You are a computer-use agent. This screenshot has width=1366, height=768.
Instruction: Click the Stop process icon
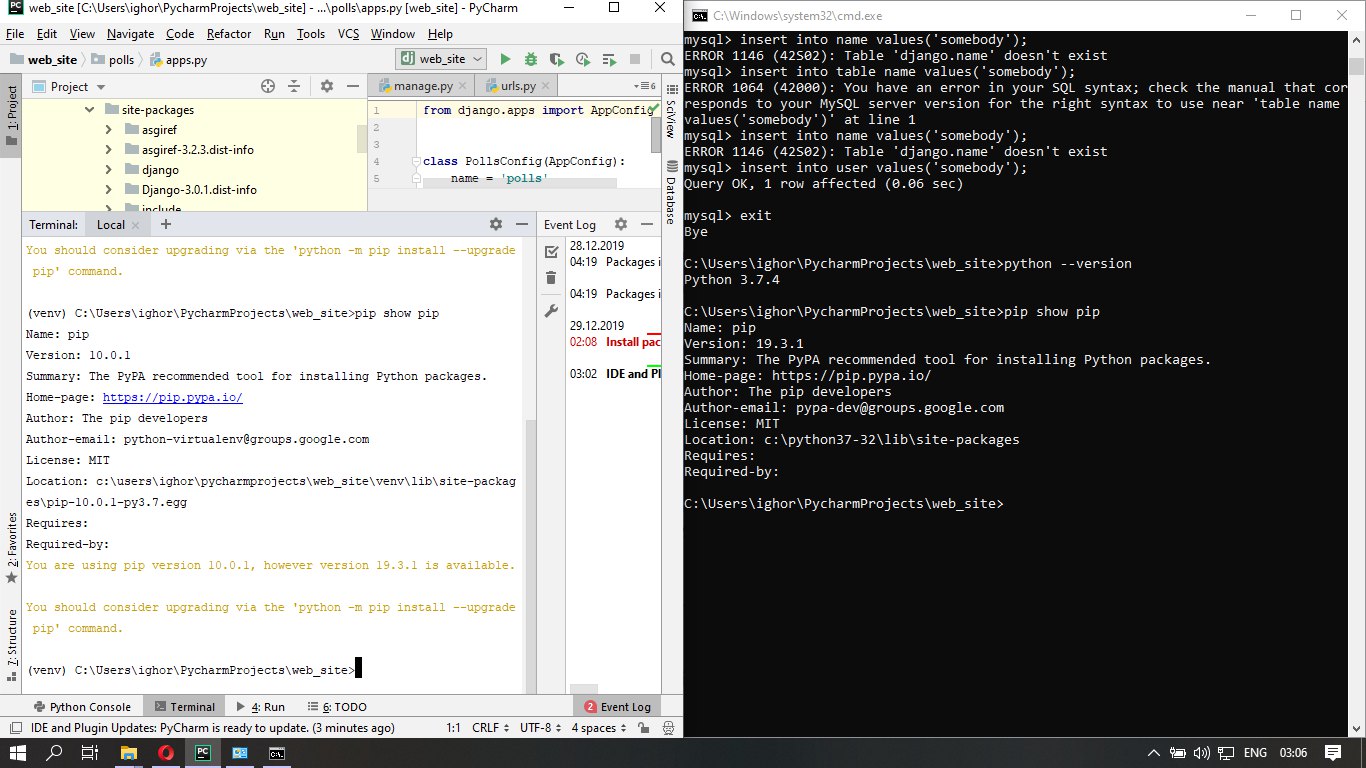636,60
